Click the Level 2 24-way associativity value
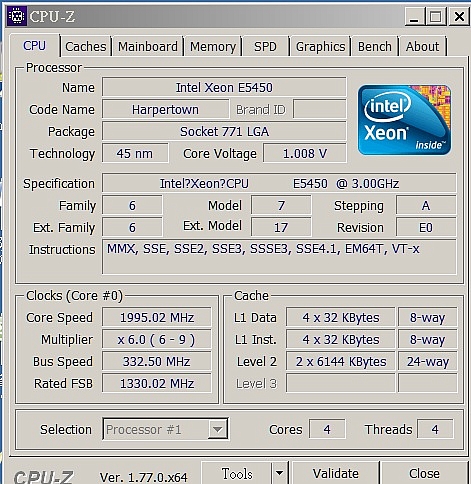This screenshot has width=471, height=484. click(x=428, y=361)
